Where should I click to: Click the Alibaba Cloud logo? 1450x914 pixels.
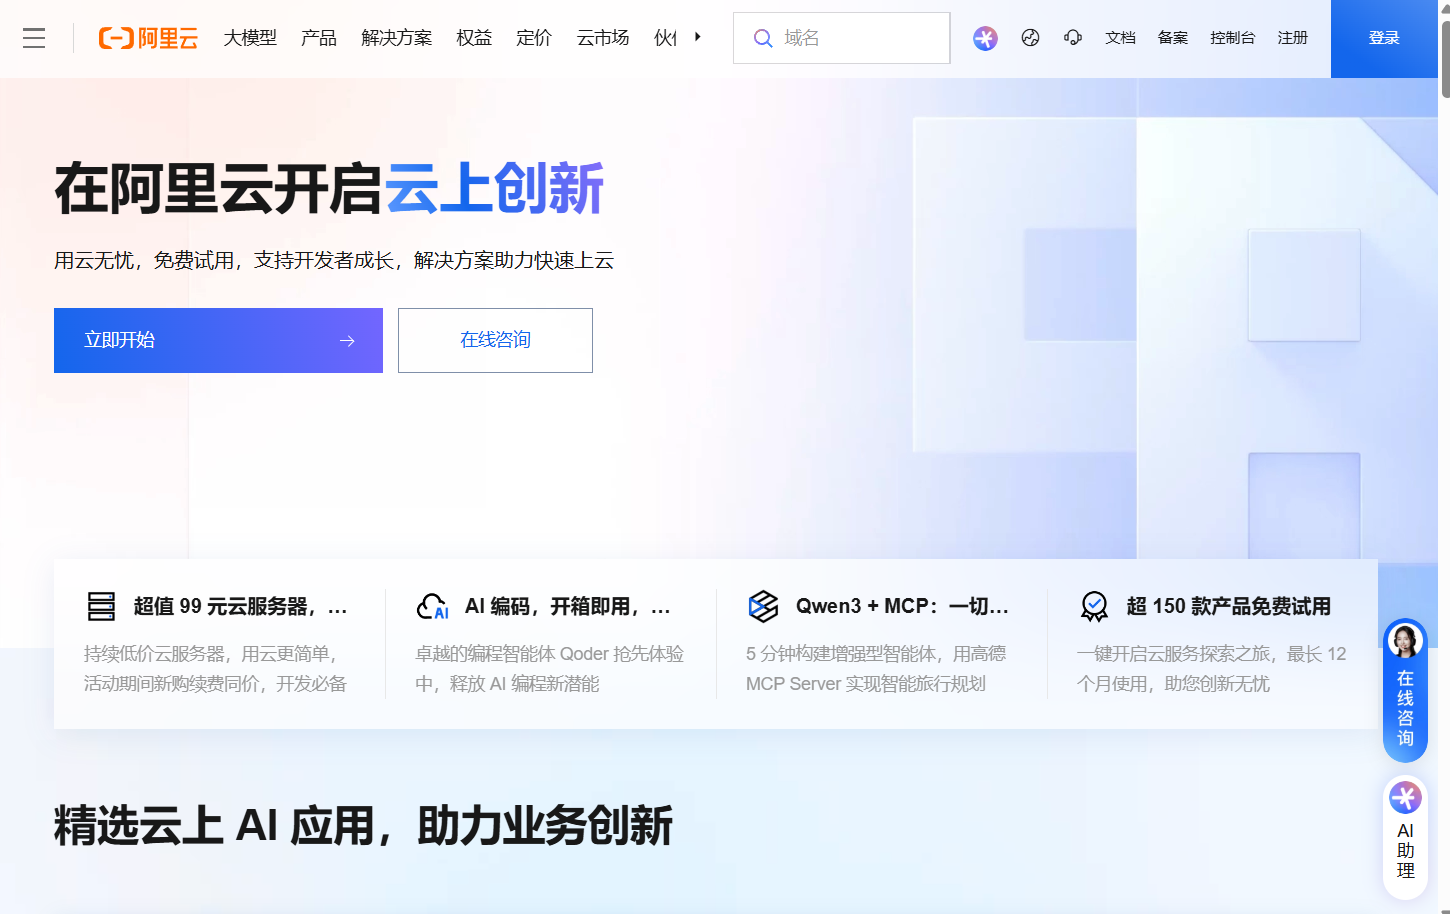146,38
